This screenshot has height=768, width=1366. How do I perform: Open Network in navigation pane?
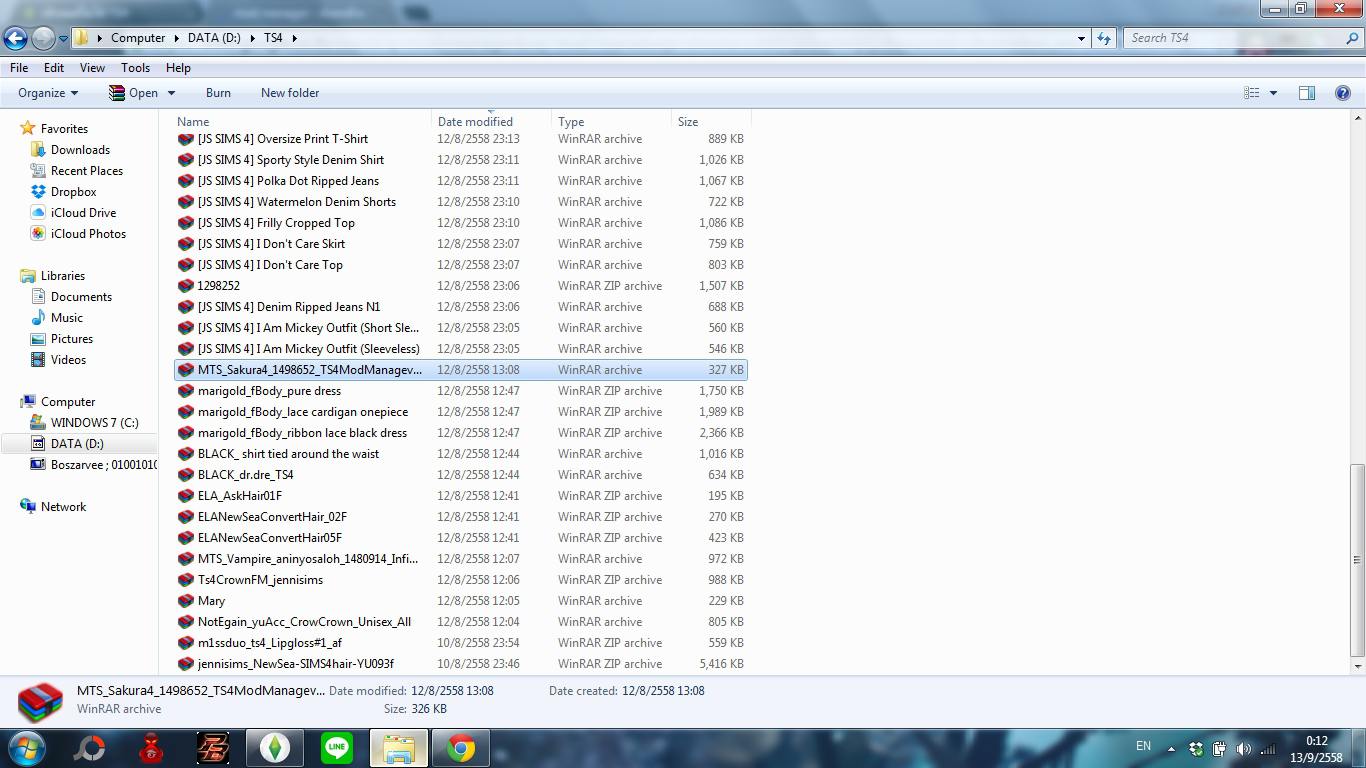(63, 507)
